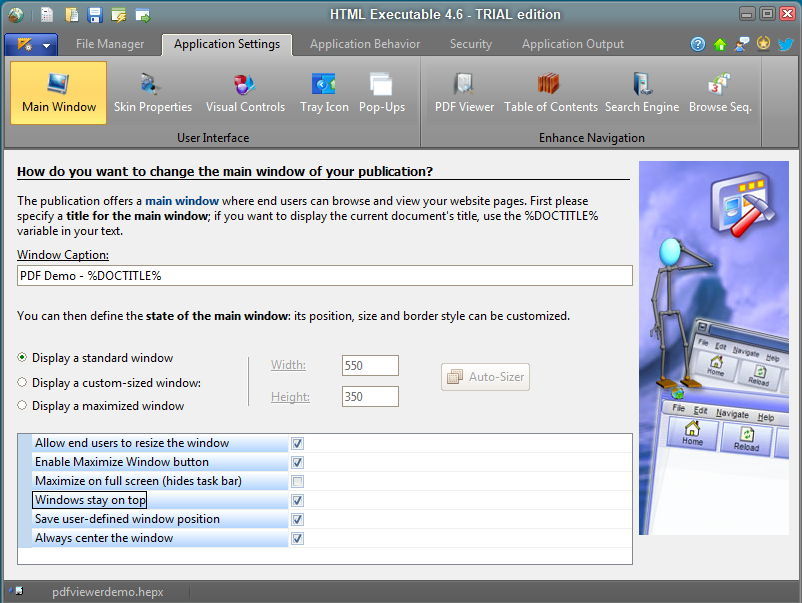Toggle Enable Maximize Window button checkbox
802x603 pixels.
297,462
